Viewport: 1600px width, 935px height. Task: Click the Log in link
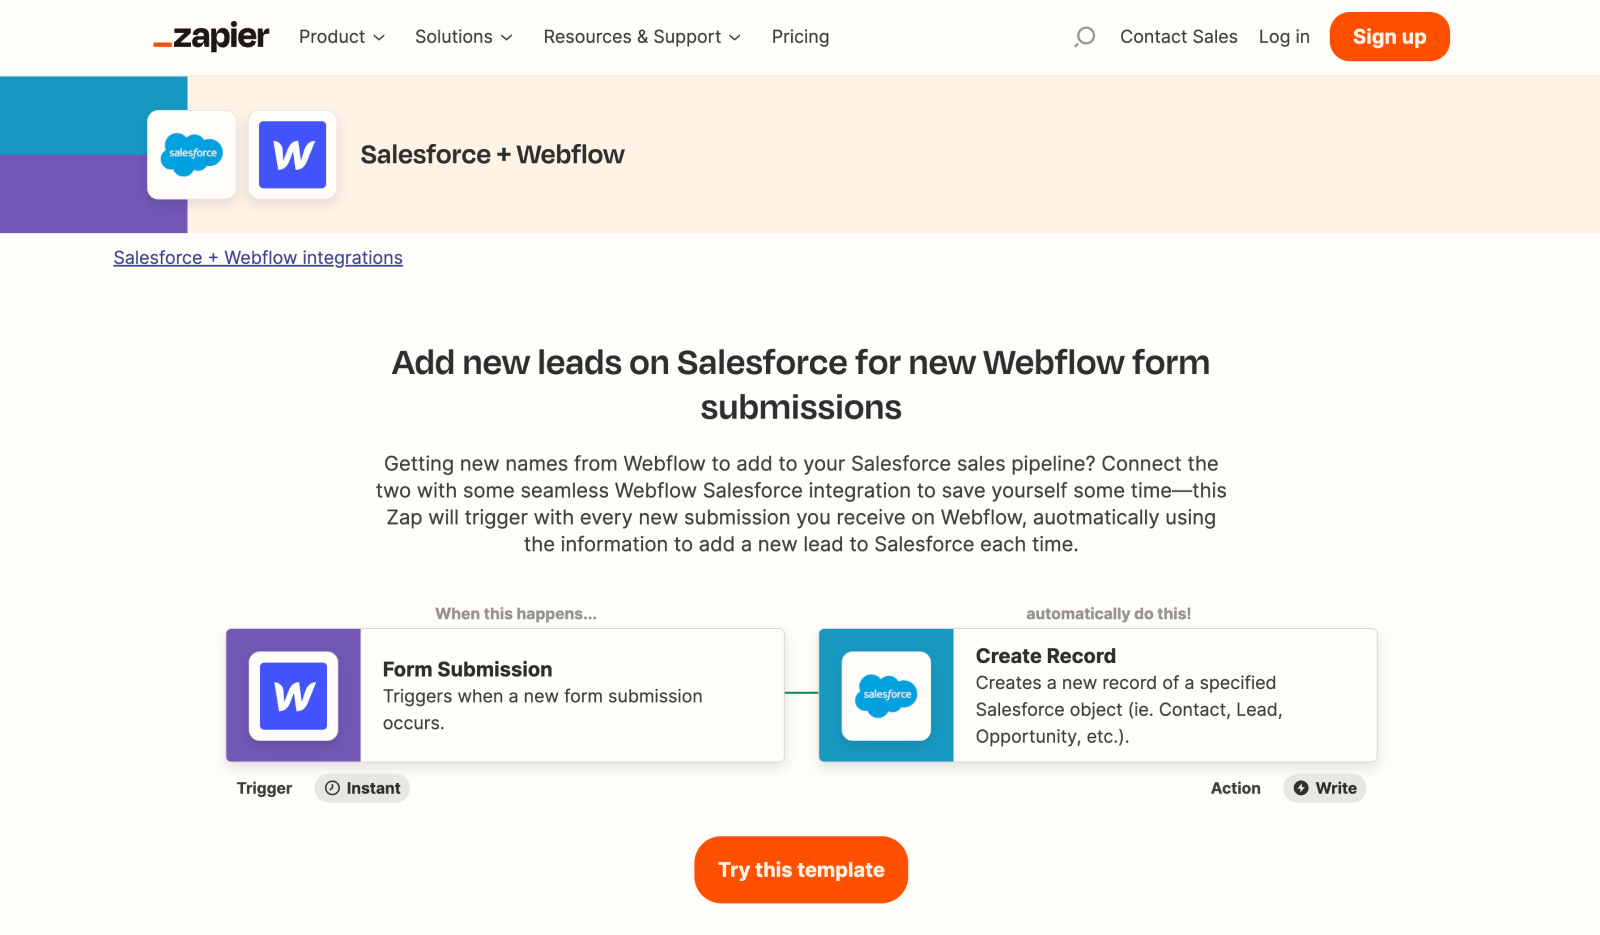coord(1284,36)
